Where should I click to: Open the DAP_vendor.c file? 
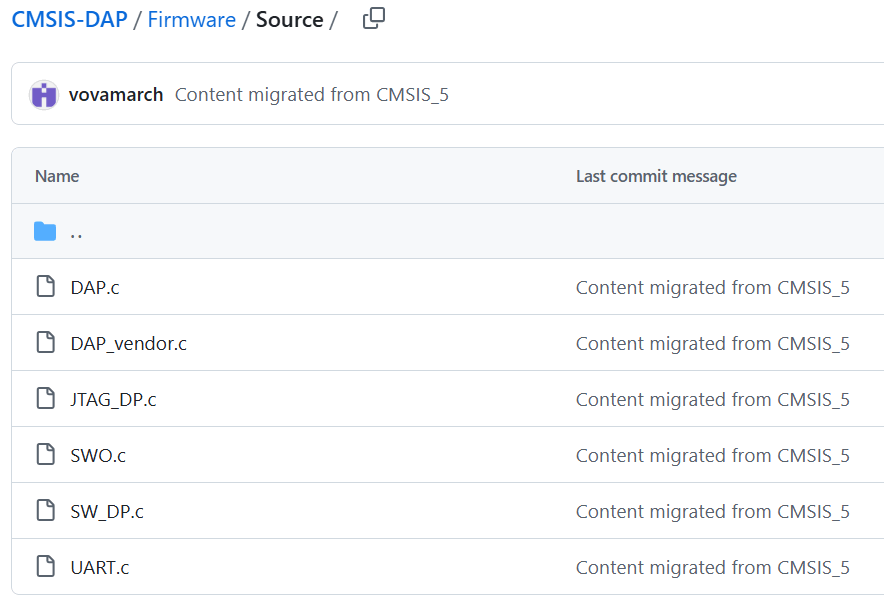[x=128, y=343]
